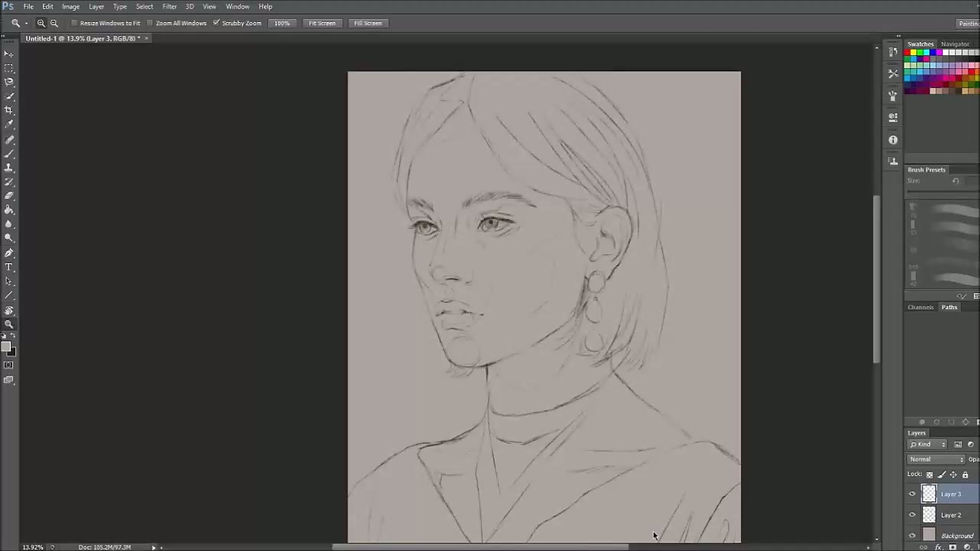Select the Dodge tool
The height and width of the screenshot is (551, 980).
pyautogui.click(x=9, y=237)
